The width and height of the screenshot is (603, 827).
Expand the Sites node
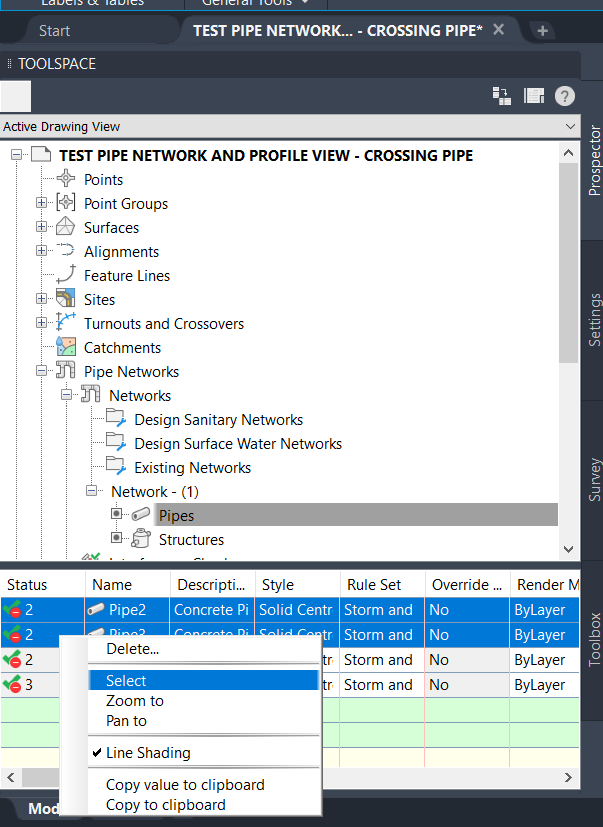pyautogui.click(x=41, y=299)
